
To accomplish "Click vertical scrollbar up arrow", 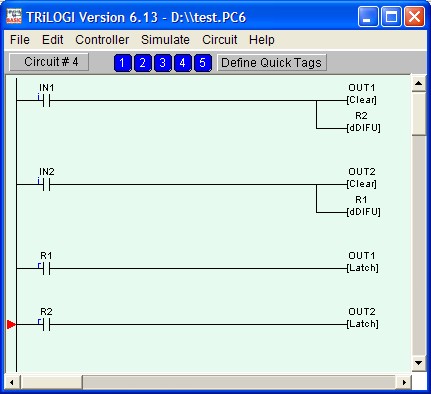I will coord(419,84).
